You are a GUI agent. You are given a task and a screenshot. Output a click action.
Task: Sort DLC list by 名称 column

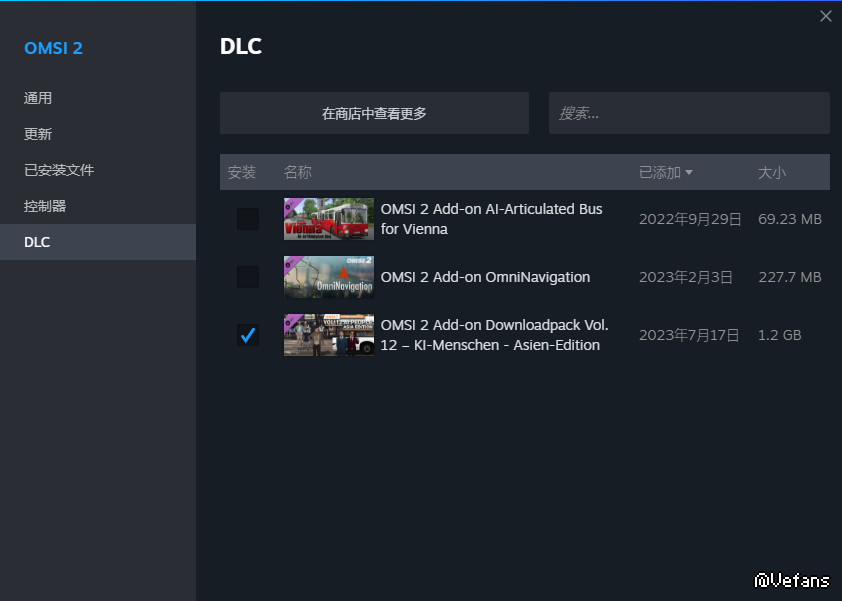[297, 172]
